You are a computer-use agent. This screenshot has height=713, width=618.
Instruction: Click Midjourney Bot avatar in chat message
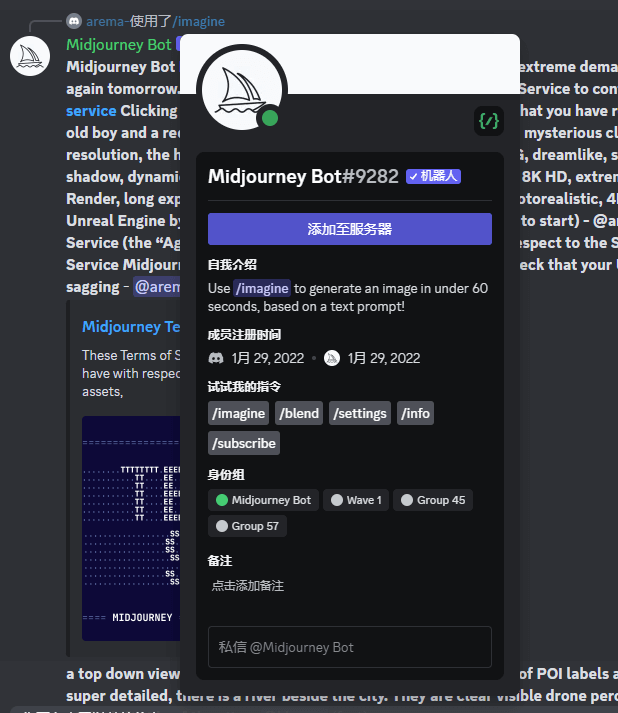pyautogui.click(x=30, y=56)
